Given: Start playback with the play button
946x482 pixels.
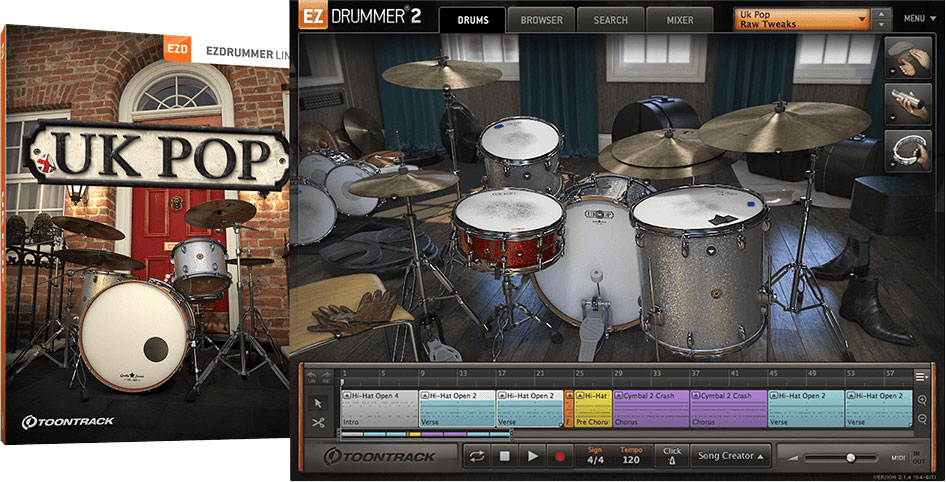Looking at the screenshot, I should [532, 457].
